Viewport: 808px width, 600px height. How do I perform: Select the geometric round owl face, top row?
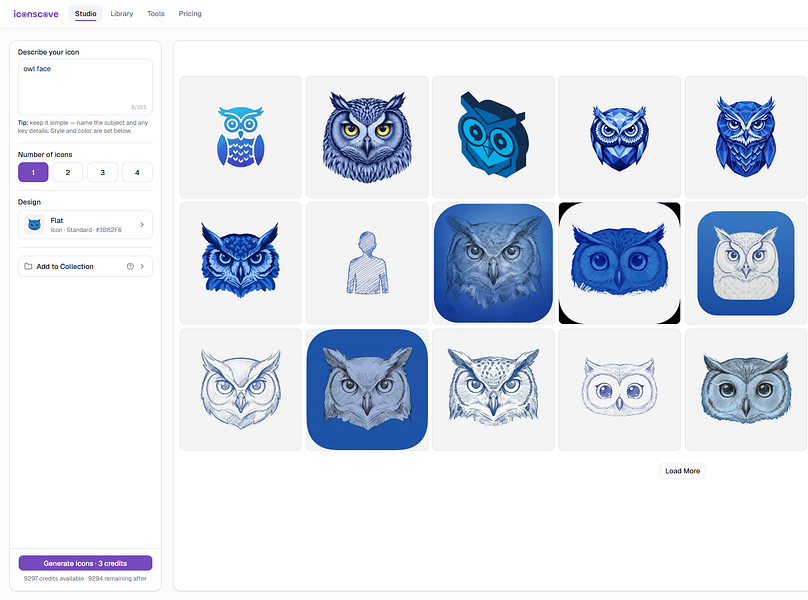tap(619, 137)
